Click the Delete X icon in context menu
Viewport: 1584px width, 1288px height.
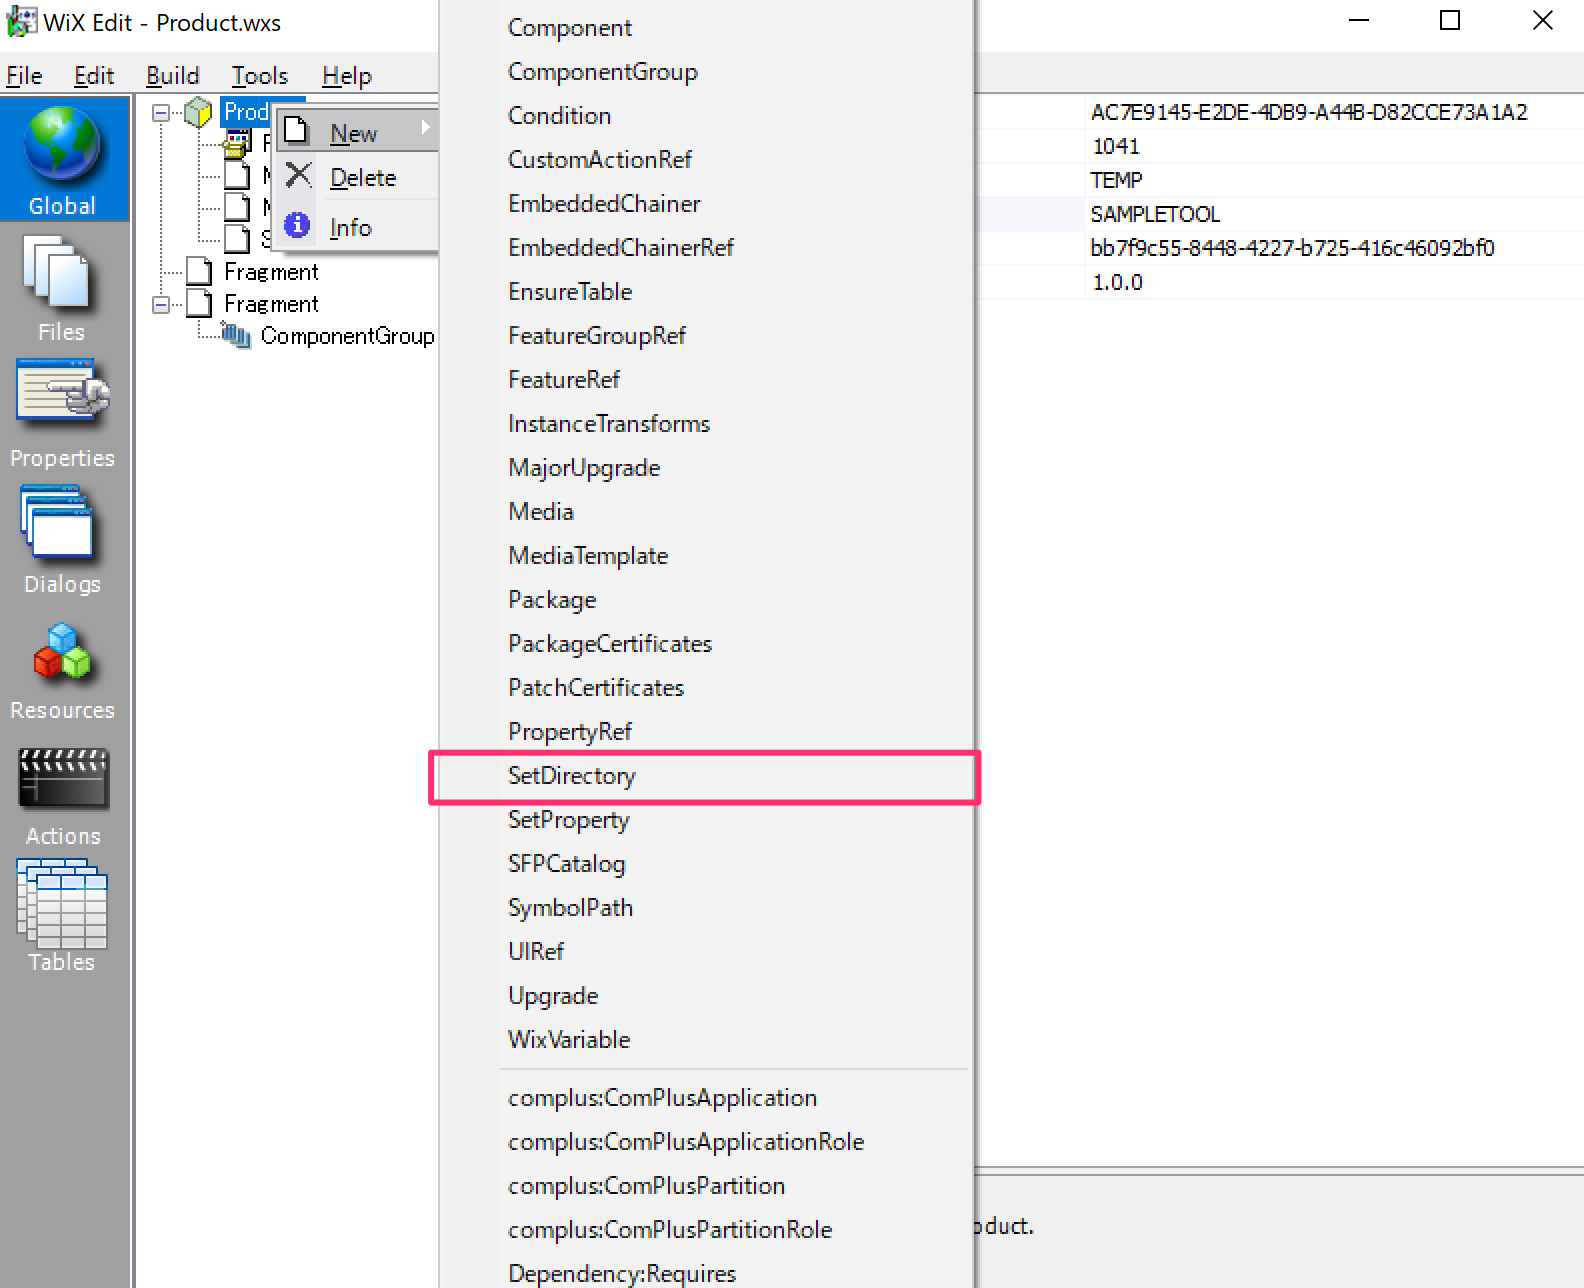pyautogui.click(x=298, y=176)
